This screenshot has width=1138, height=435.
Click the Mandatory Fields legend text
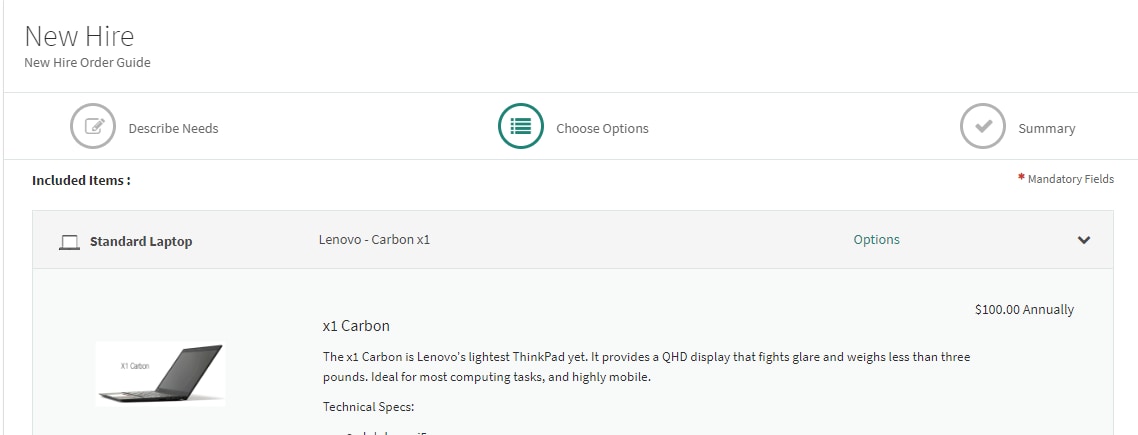1071,179
